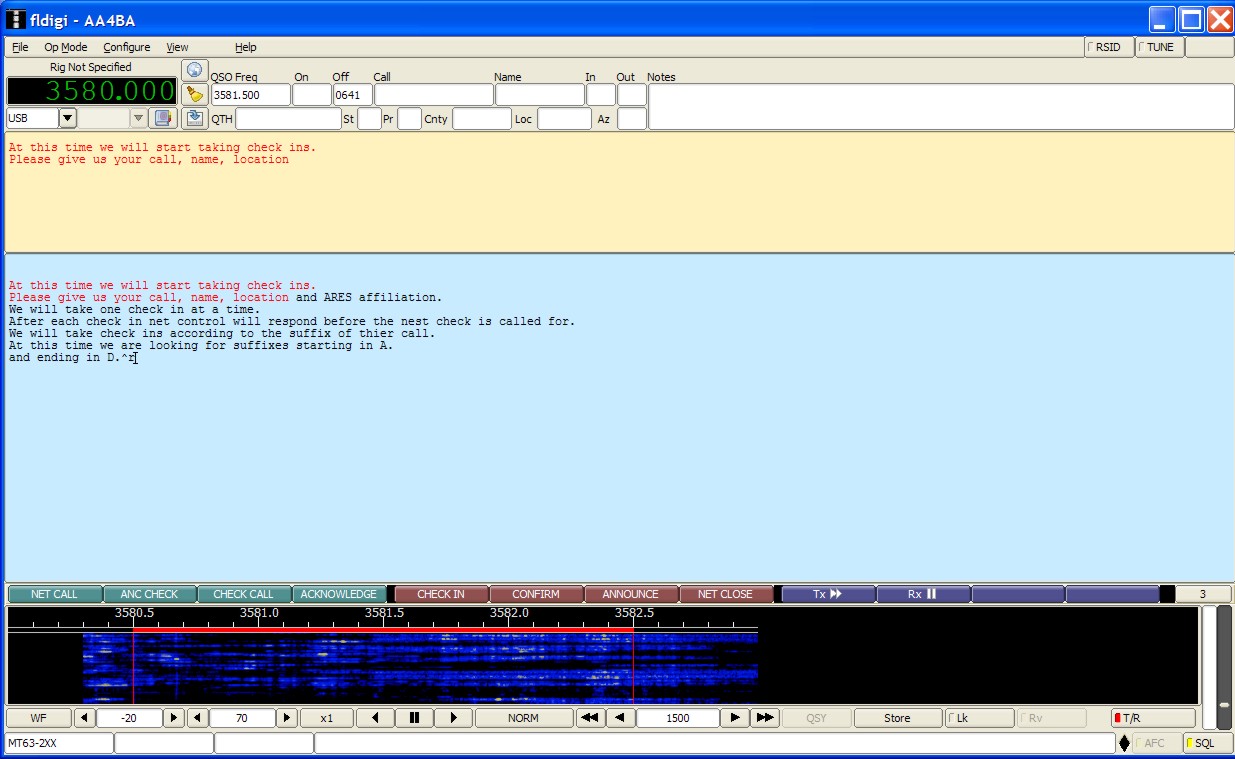Image resolution: width=1235 pixels, height=759 pixels.
Task: Run ANC CHECK macro
Action: [x=149, y=594]
